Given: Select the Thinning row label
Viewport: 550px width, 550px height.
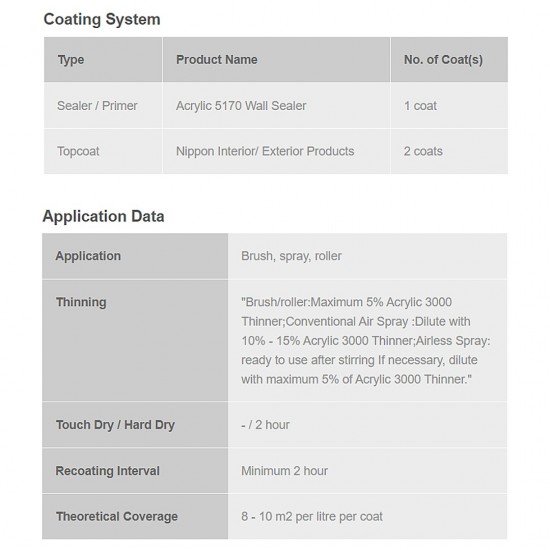Looking at the screenshot, I should [81, 302].
